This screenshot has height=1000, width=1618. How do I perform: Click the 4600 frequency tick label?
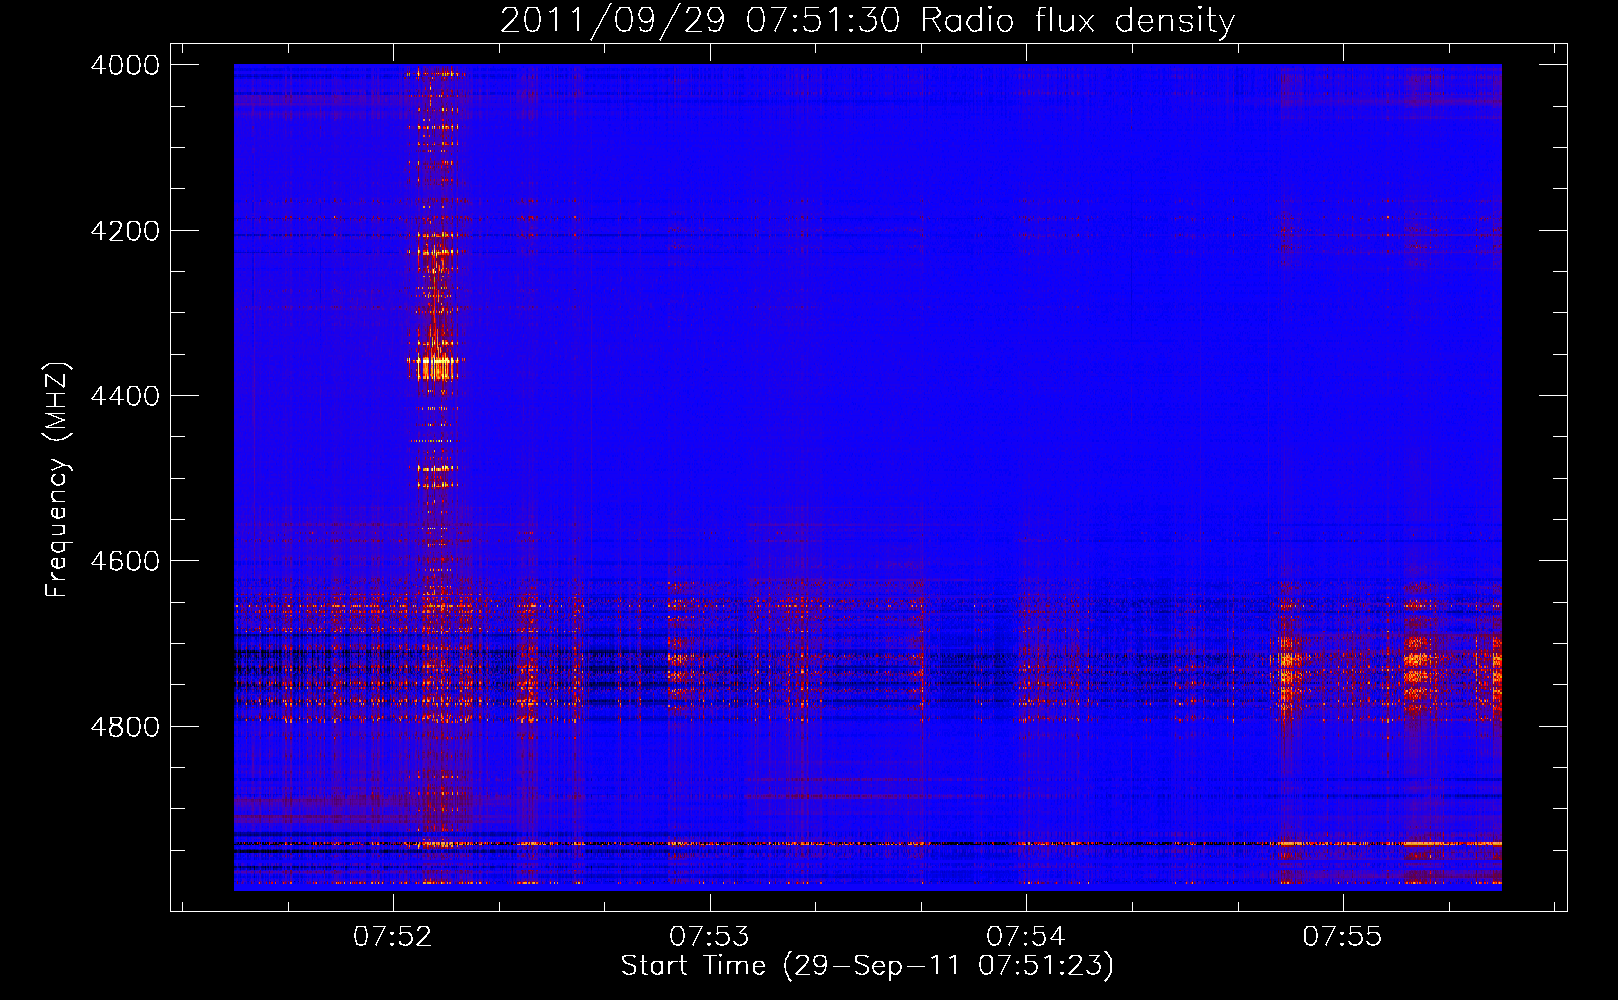125,561
